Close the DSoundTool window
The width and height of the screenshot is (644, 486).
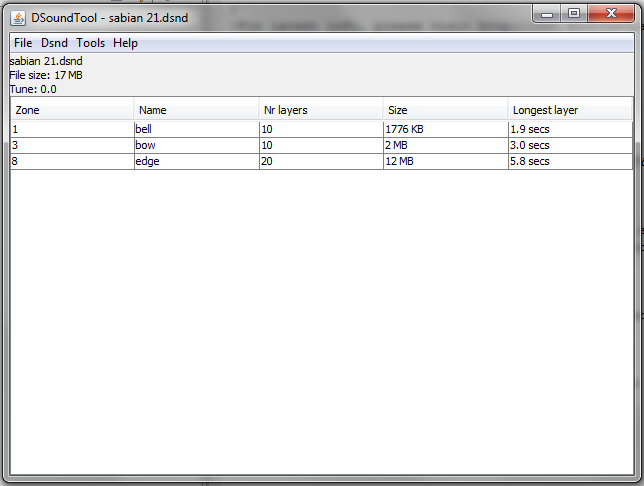[x=611, y=14]
